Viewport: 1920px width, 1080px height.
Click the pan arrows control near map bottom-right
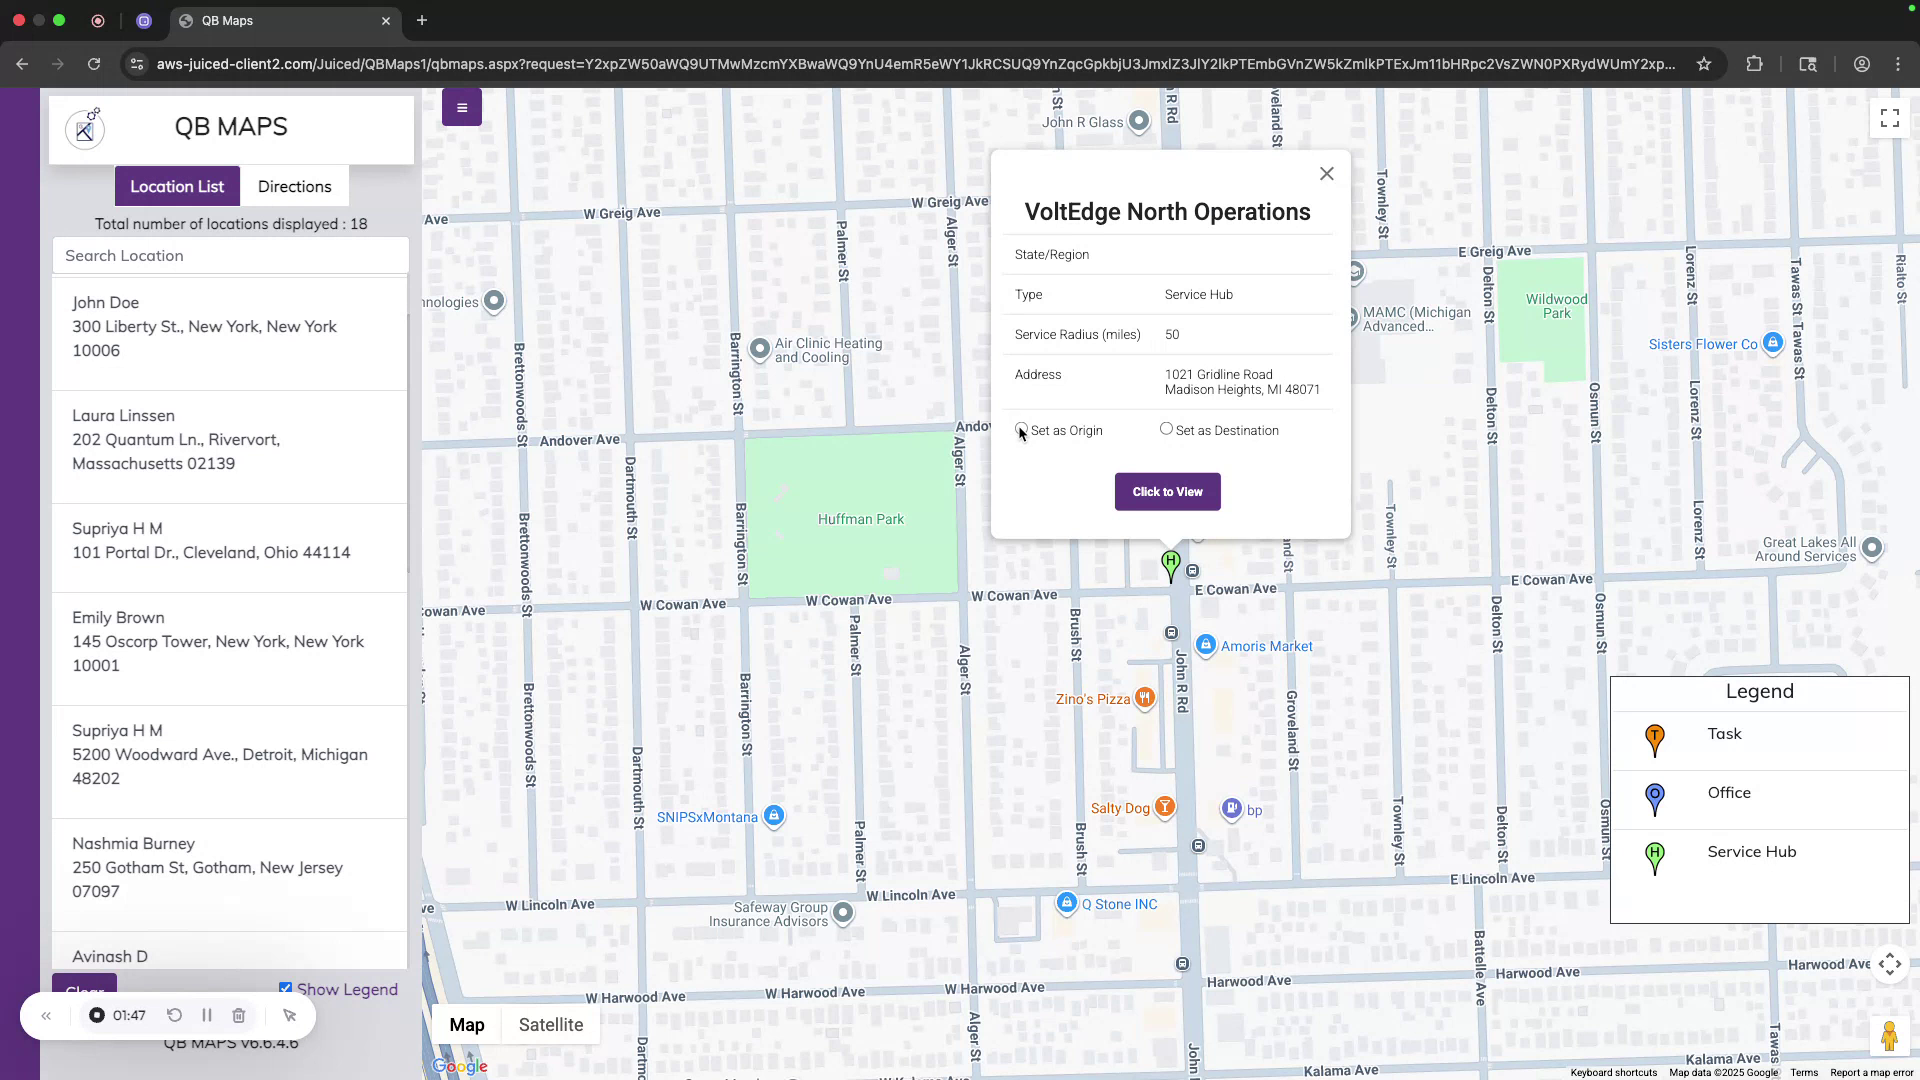[x=1889, y=964]
